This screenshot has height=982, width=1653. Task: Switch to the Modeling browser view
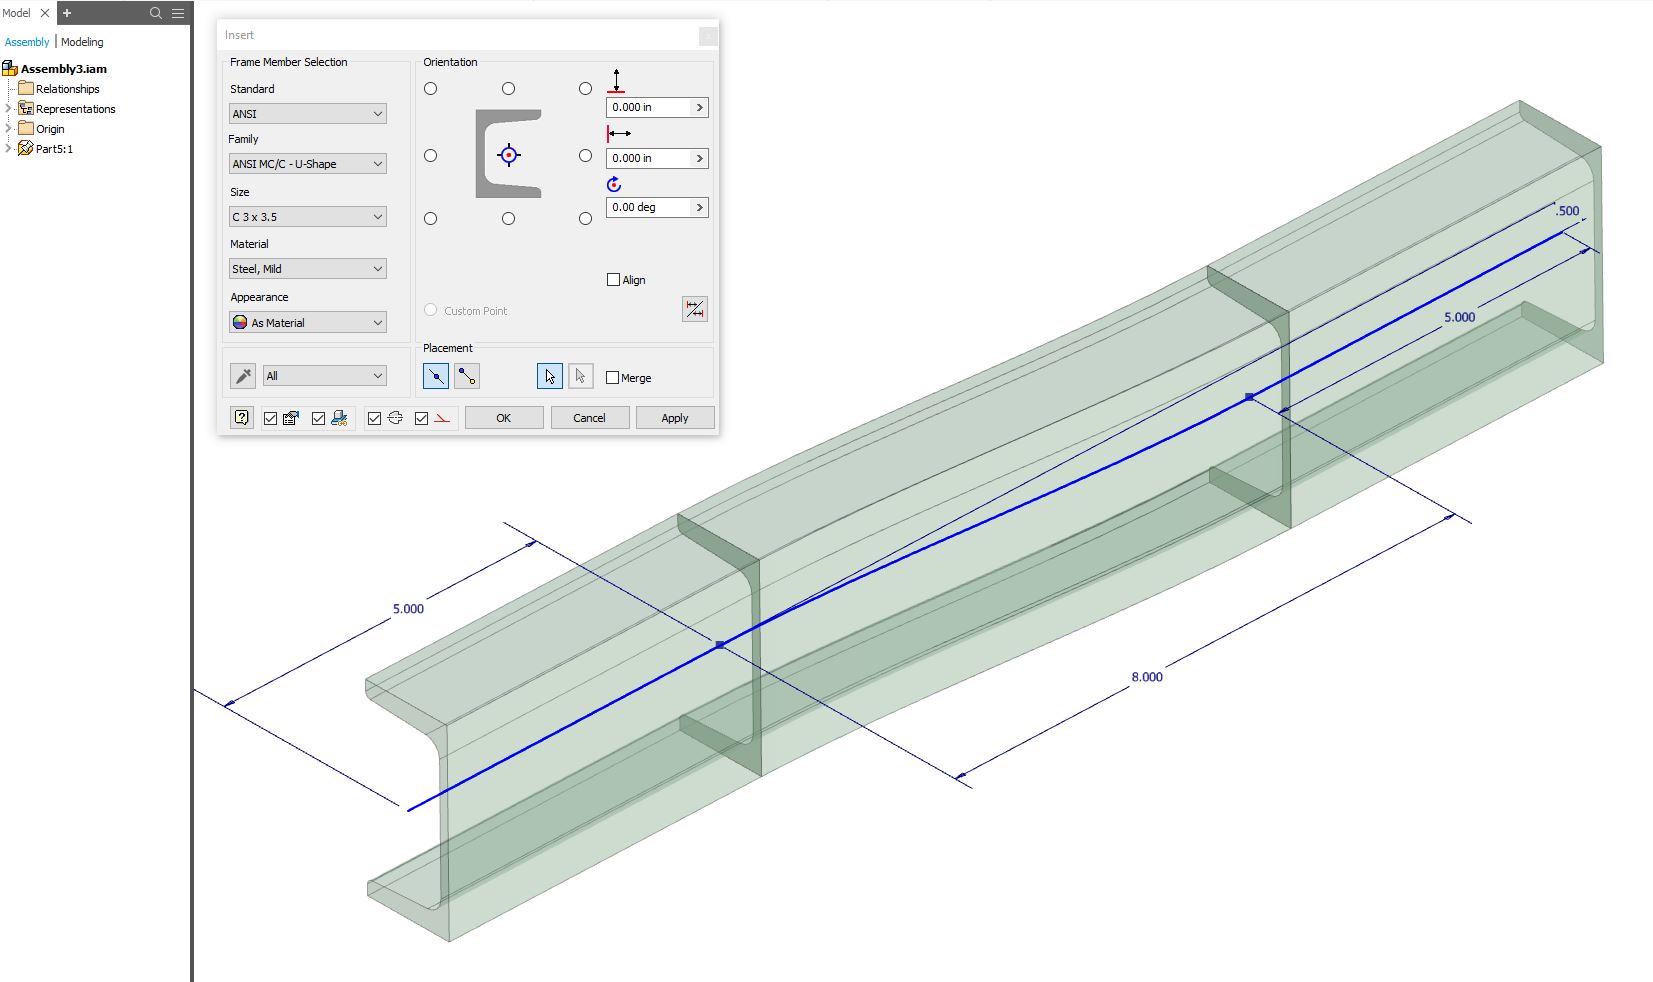tap(83, 42)
